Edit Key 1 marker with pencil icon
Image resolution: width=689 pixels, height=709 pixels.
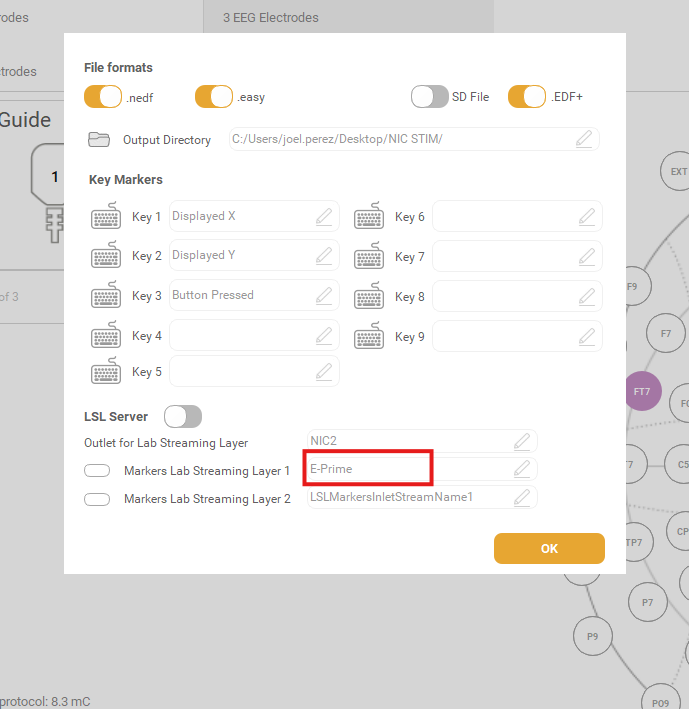(324, 216)
